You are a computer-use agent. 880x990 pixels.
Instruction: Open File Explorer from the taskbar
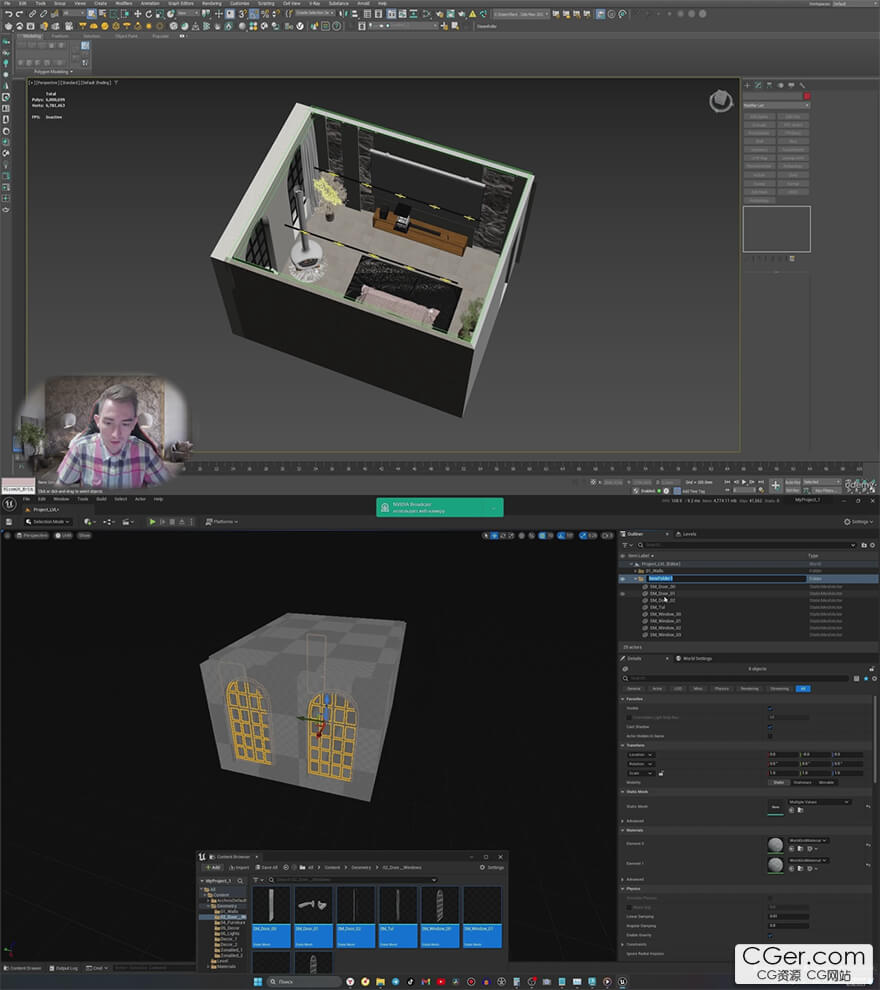(x=380, y=982)
